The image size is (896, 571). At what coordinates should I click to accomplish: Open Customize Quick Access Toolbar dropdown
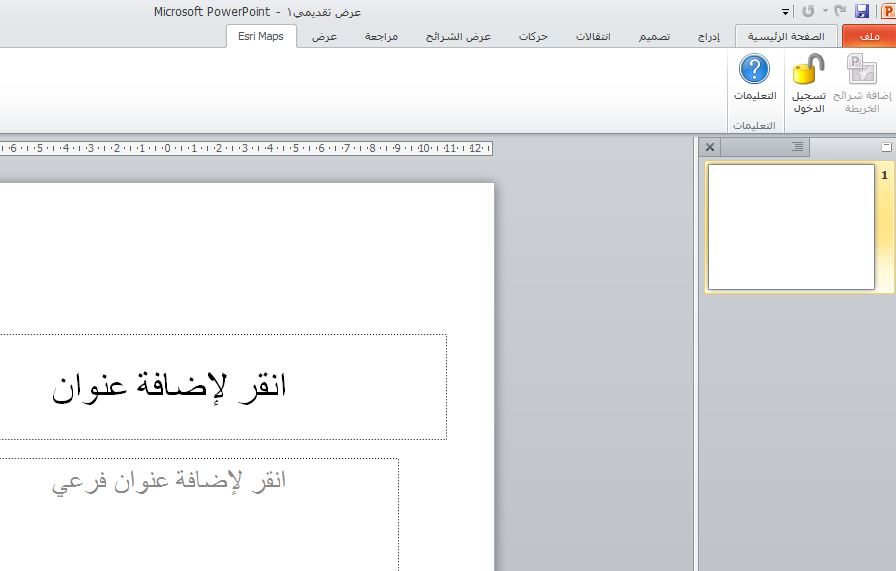(x=786, y=11)
